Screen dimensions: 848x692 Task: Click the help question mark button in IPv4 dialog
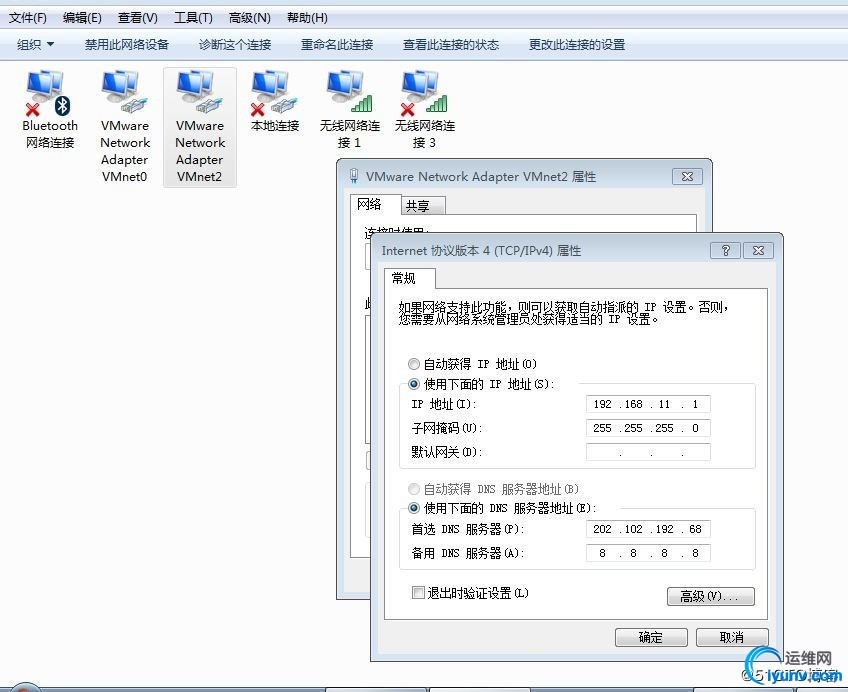click(x=725, y=250)
